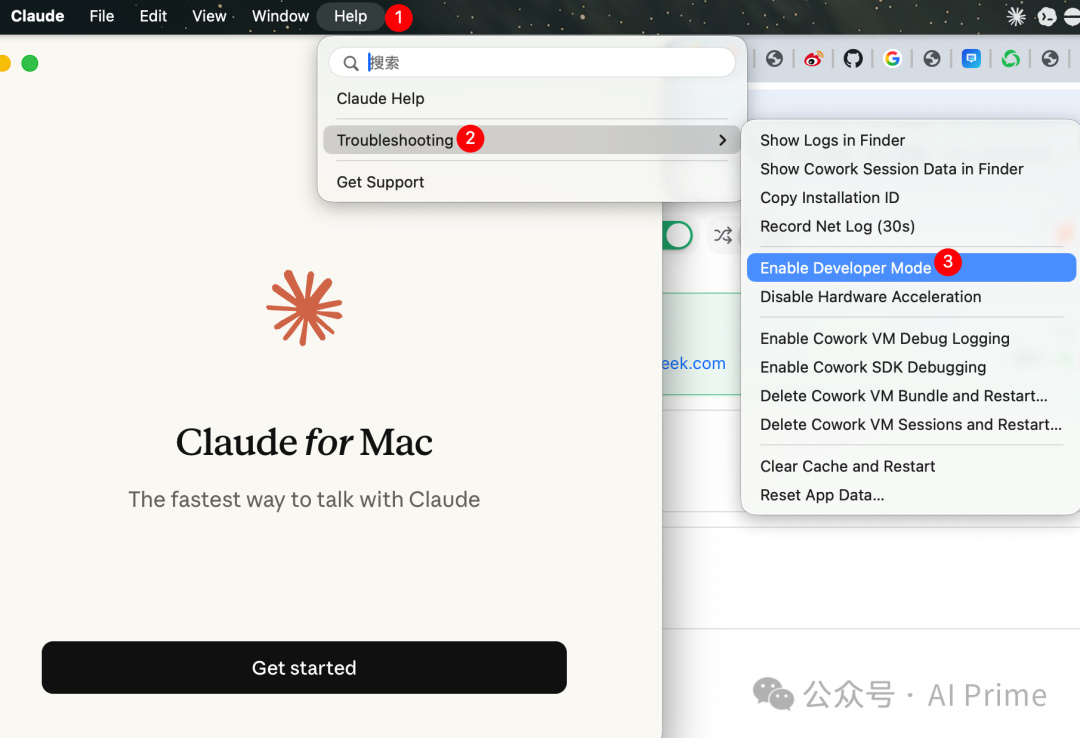The width and height of the screenshot is (1080, 738).
Task: Click the shuffle arrows icon in browser window
Action: 723,236
